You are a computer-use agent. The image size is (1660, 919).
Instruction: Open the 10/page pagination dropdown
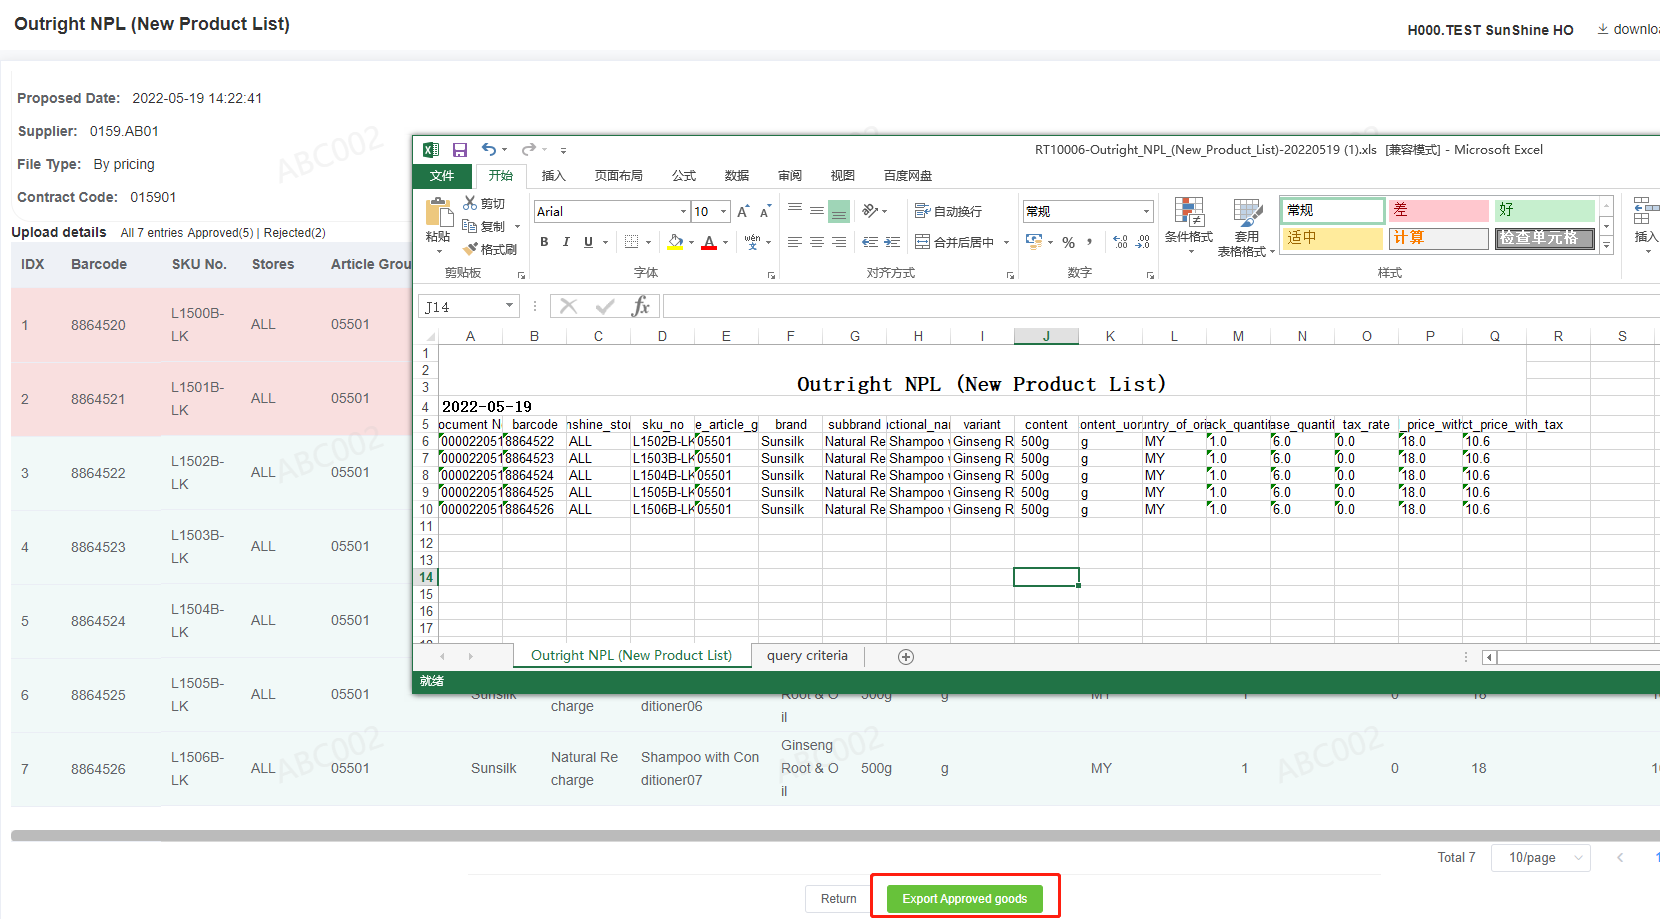coord(1540,857)
